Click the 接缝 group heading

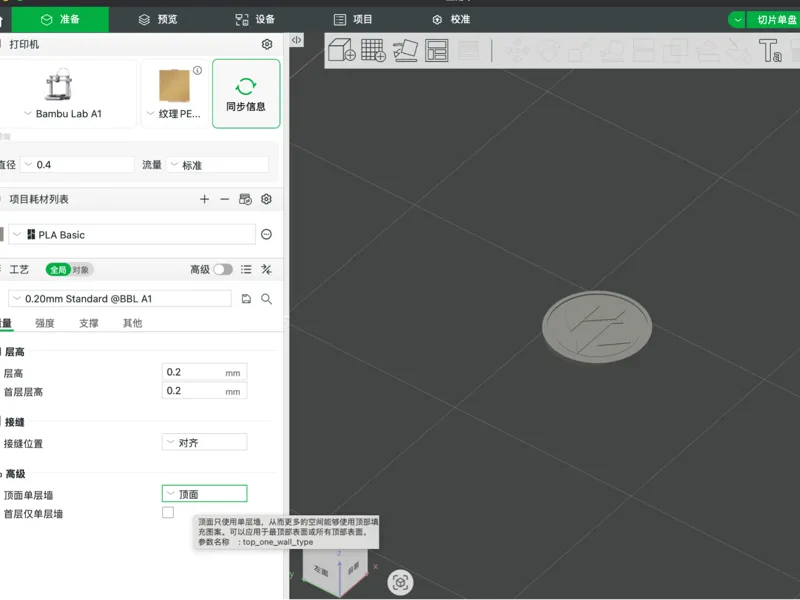[x=14, y=422]
